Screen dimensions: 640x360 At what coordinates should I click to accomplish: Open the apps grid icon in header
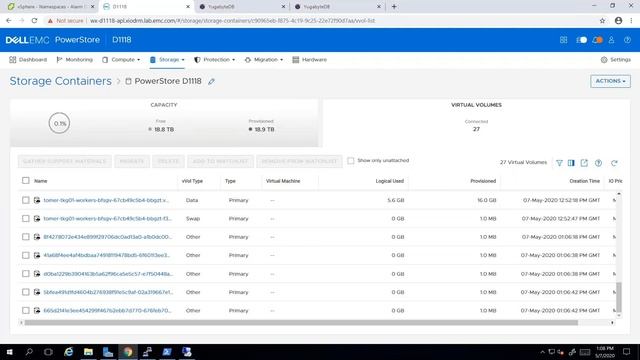tap(563, 40)
